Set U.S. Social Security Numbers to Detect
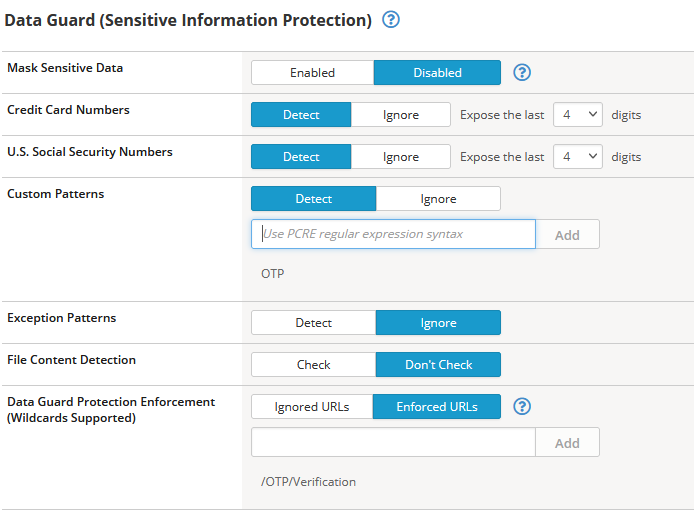Image resolution: width=694 pixels, height=529 pixels. [x=301, y=156]
